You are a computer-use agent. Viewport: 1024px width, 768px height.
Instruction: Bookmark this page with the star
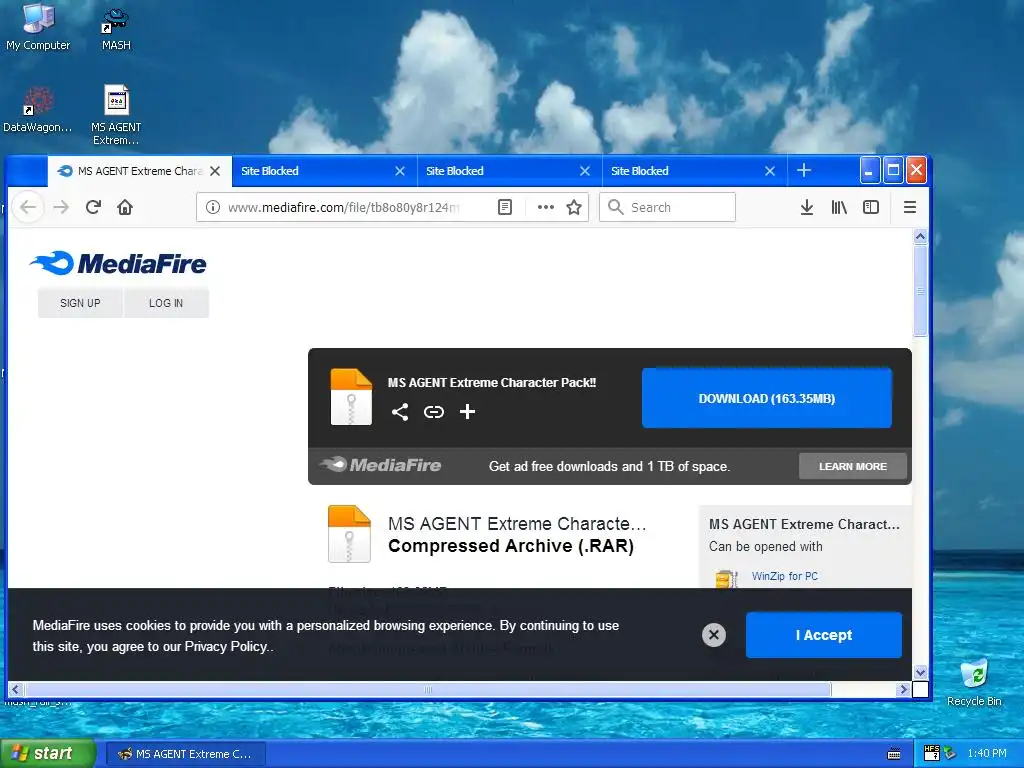coord(573,207)
